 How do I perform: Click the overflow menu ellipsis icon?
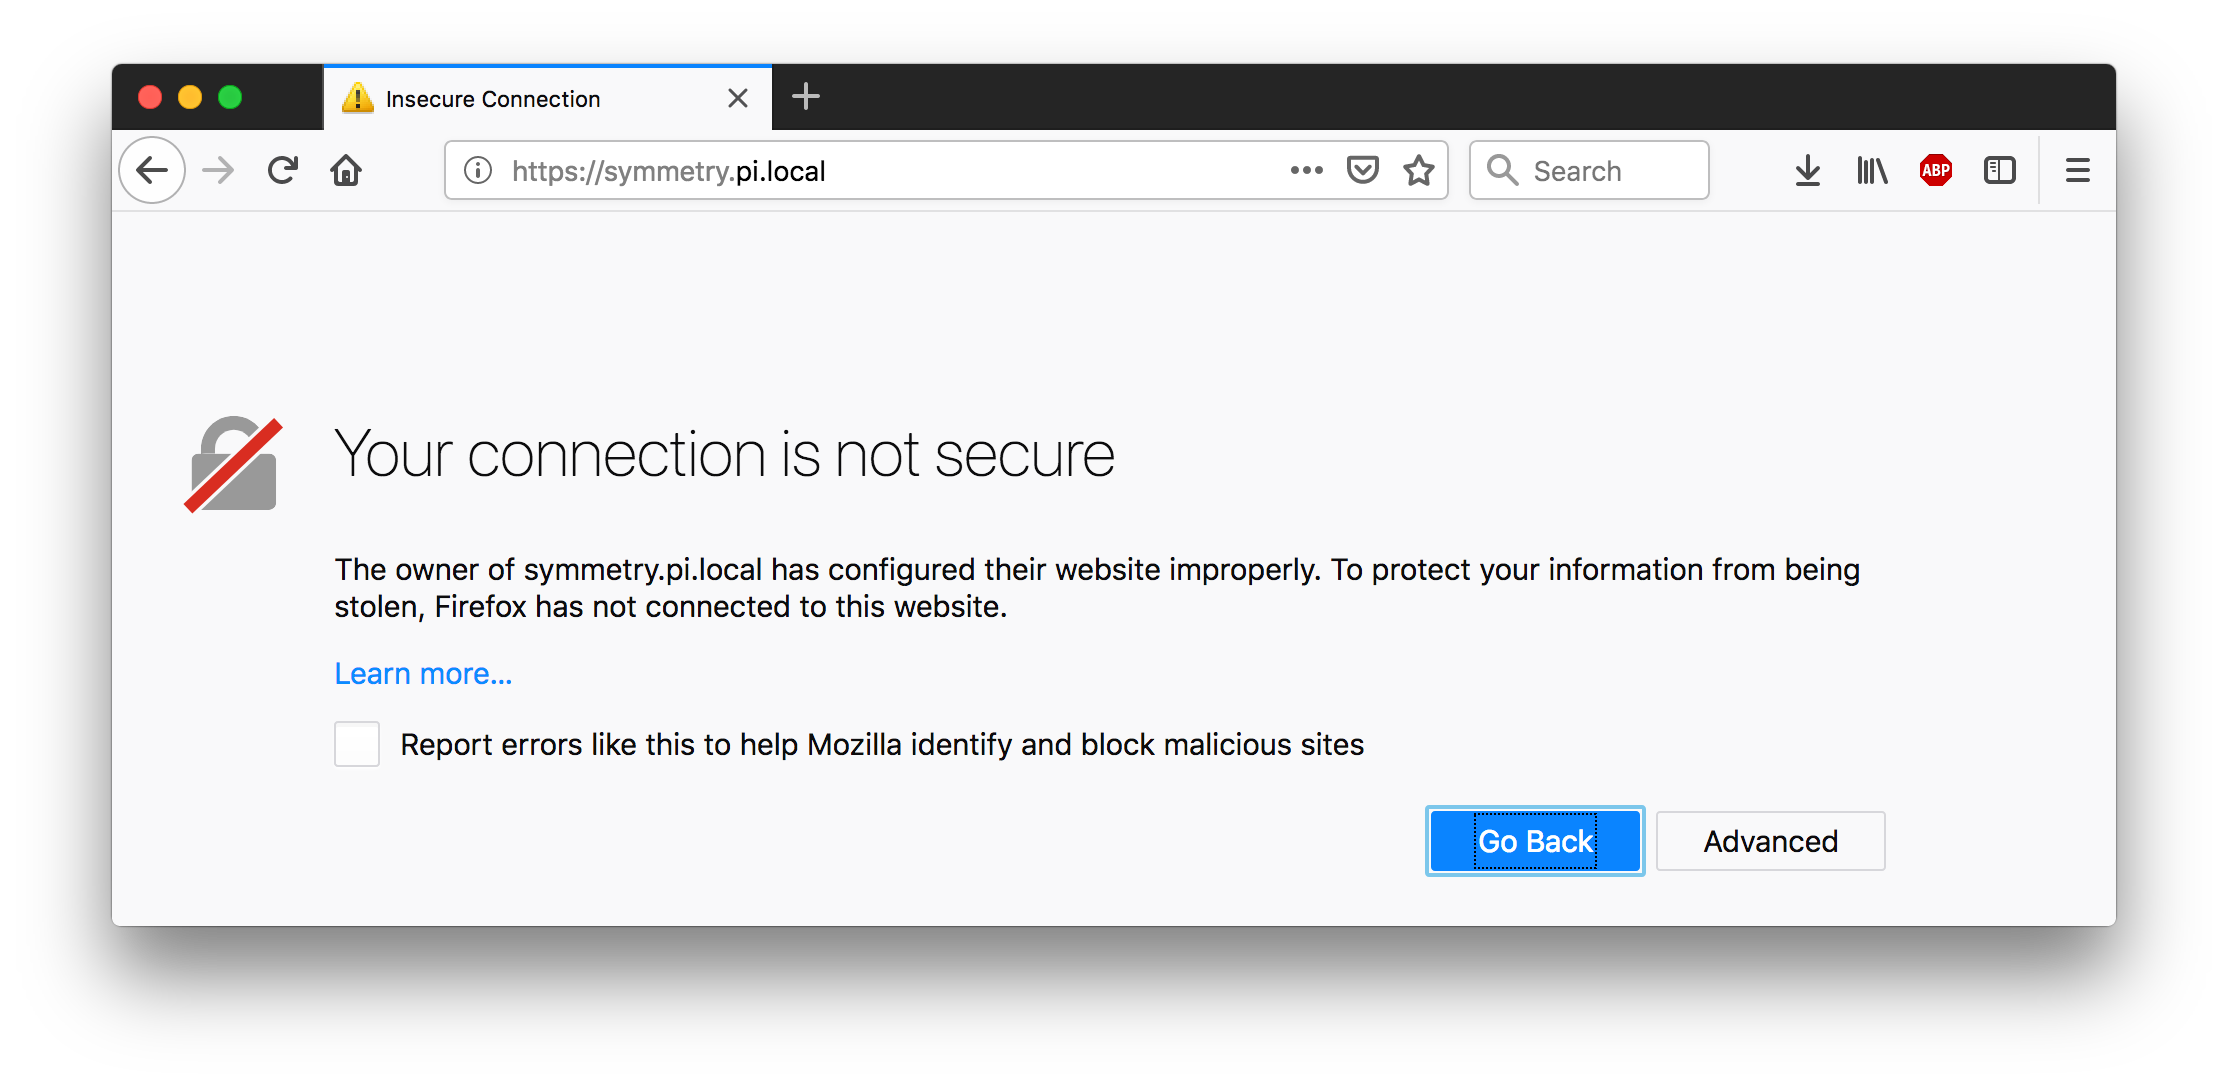1307,171
